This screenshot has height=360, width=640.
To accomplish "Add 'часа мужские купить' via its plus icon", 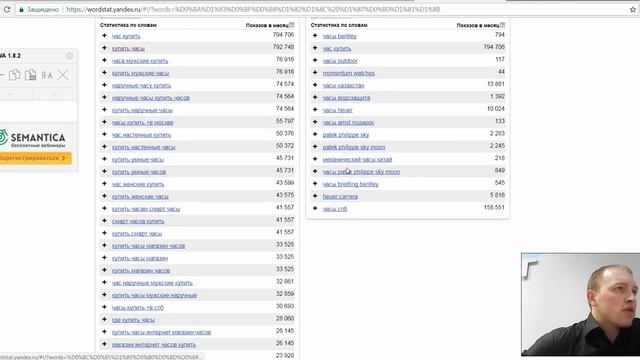I will (104, 60).
